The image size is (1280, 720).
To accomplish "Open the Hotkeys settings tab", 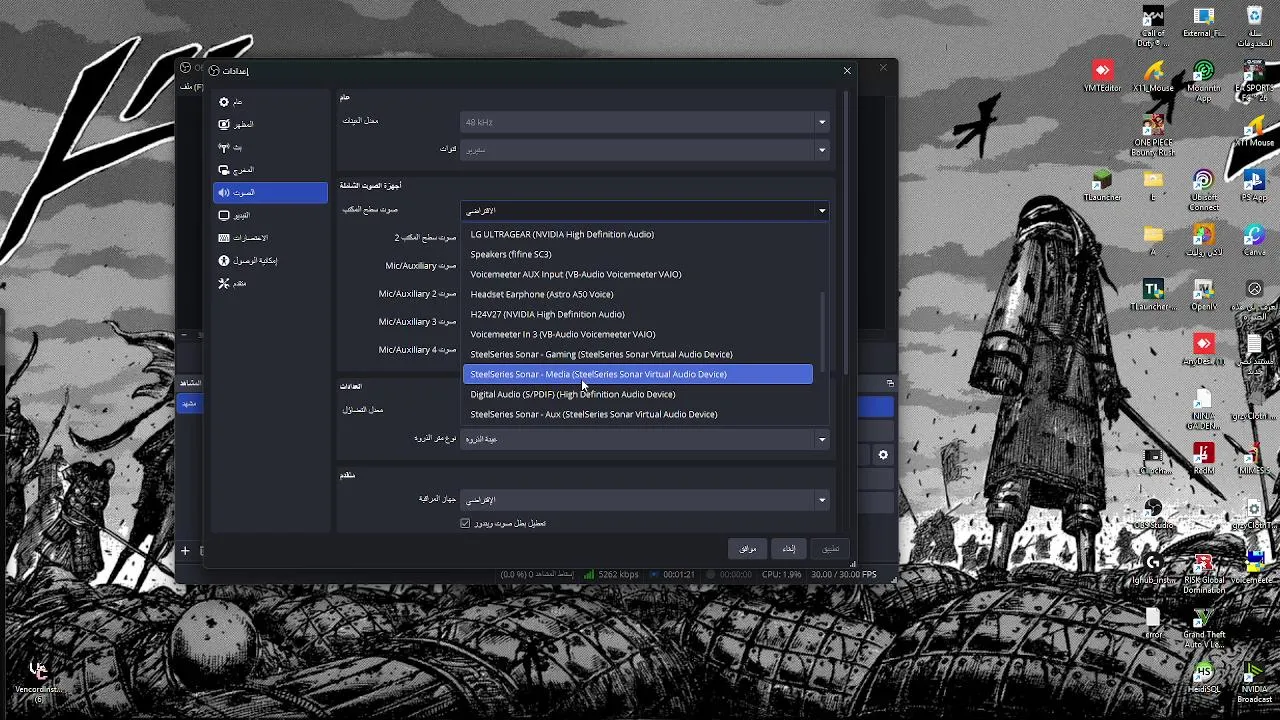I will tap(270, 238).
